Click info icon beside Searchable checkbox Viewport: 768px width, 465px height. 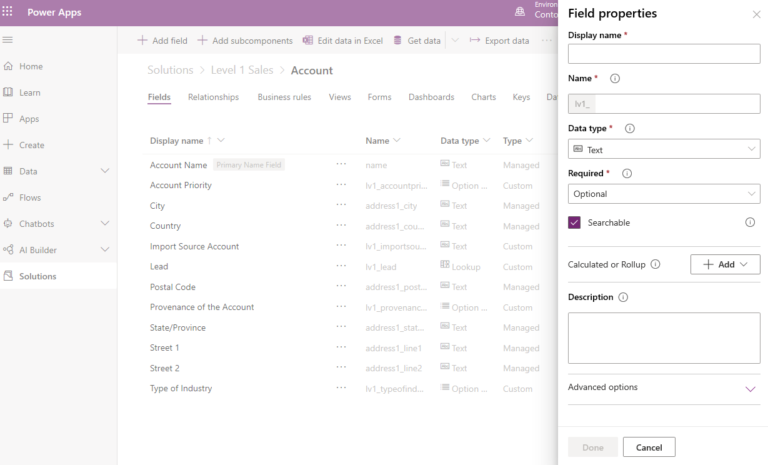coord(750,222)
